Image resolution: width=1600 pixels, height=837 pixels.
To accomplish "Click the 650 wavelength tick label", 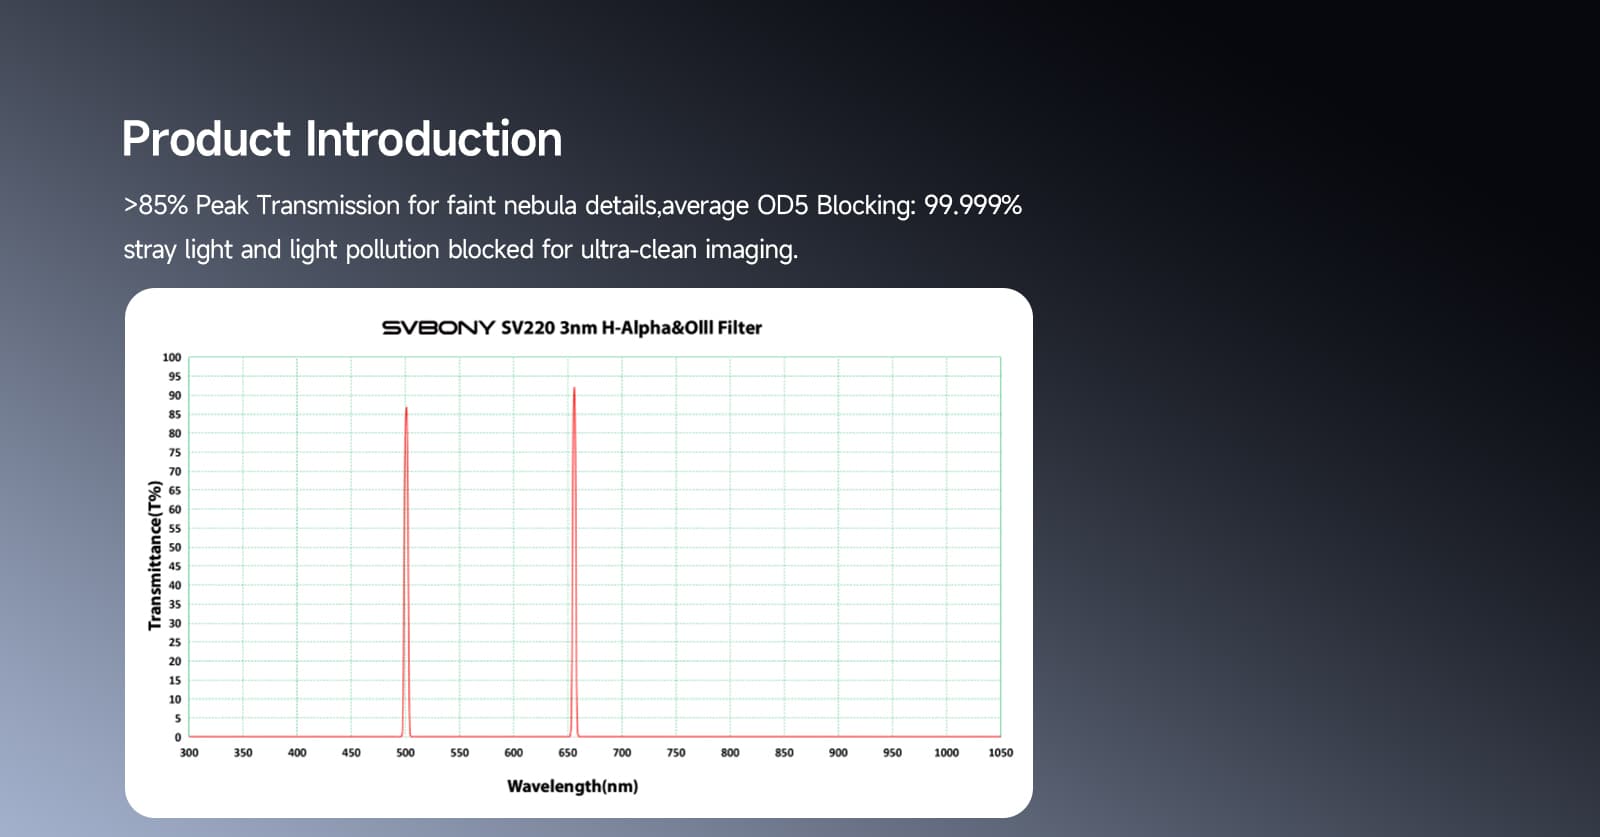I will point(568,753).
